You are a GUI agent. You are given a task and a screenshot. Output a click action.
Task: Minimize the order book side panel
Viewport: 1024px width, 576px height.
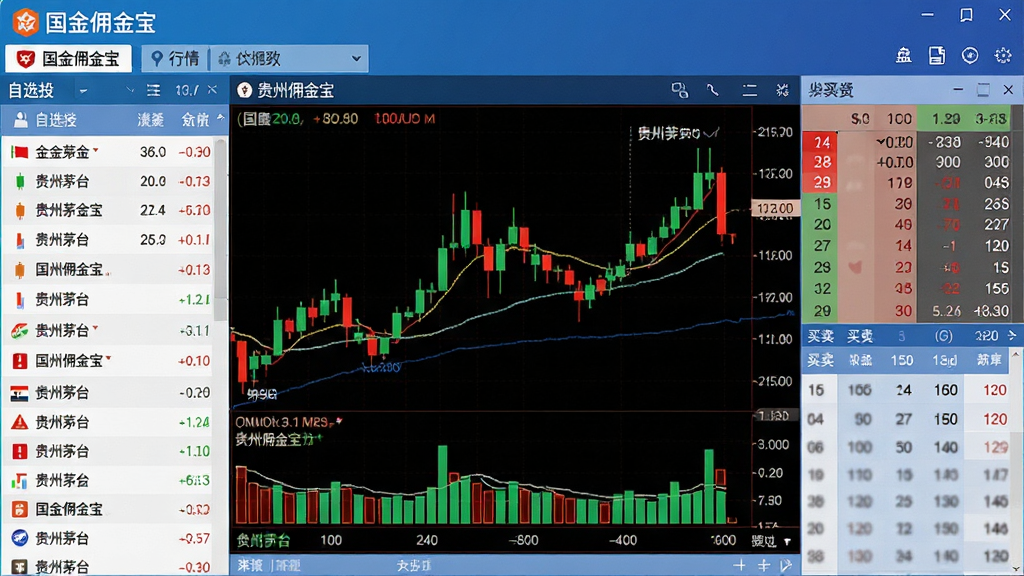[x=957, y=89]
